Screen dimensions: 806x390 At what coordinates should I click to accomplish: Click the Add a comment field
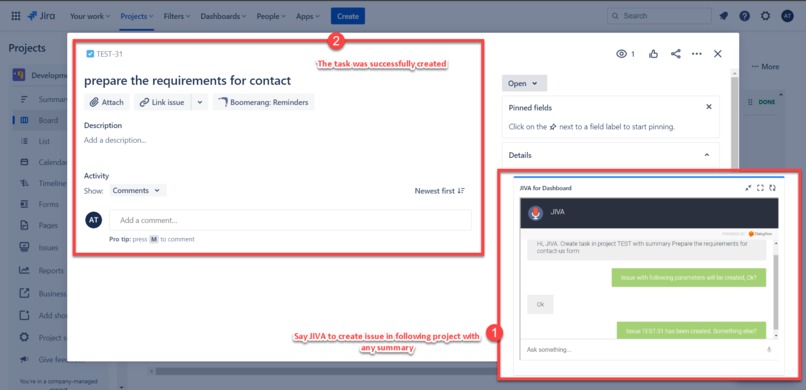click(290, 220)
